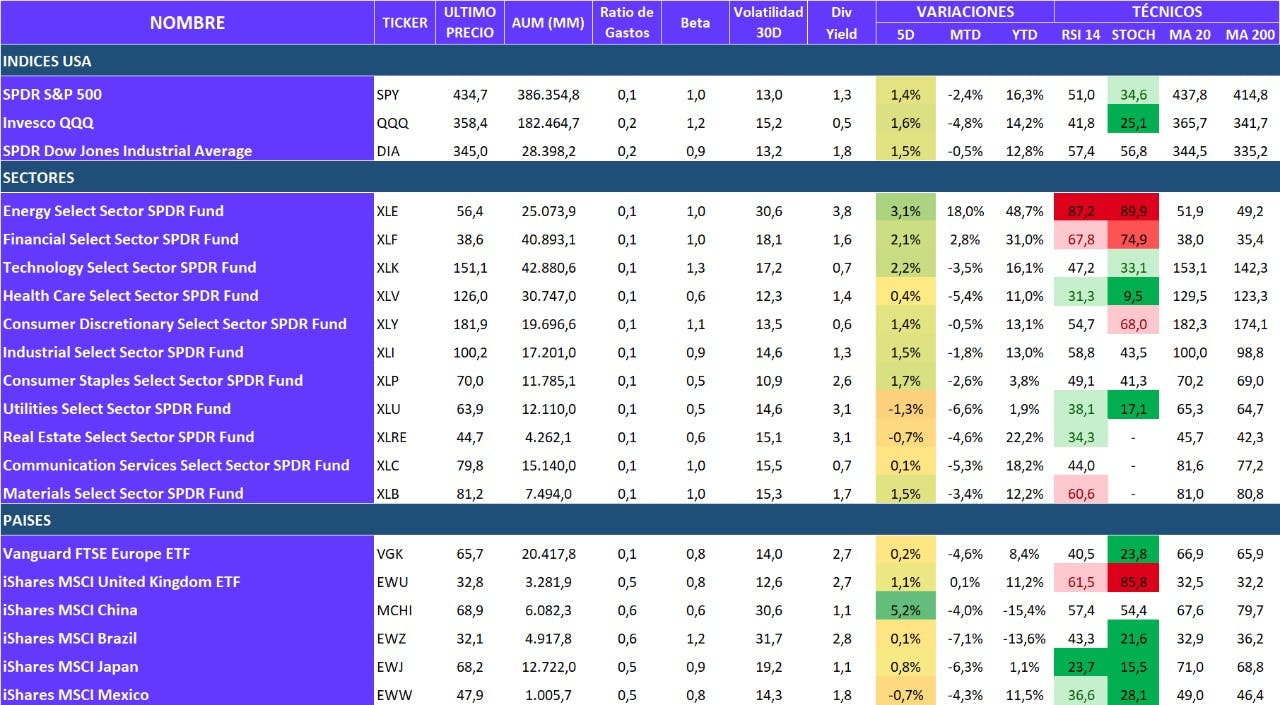Click Energy Select Sector SPDR Fund

(x=187, y=211)
